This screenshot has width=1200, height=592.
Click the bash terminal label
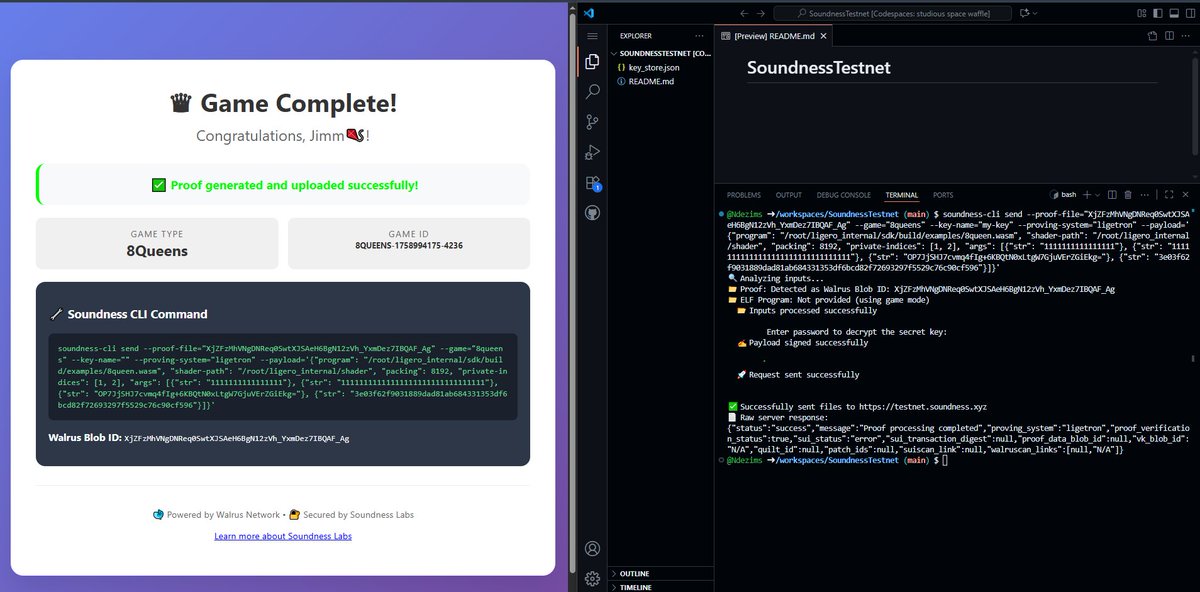point(1062,195)
